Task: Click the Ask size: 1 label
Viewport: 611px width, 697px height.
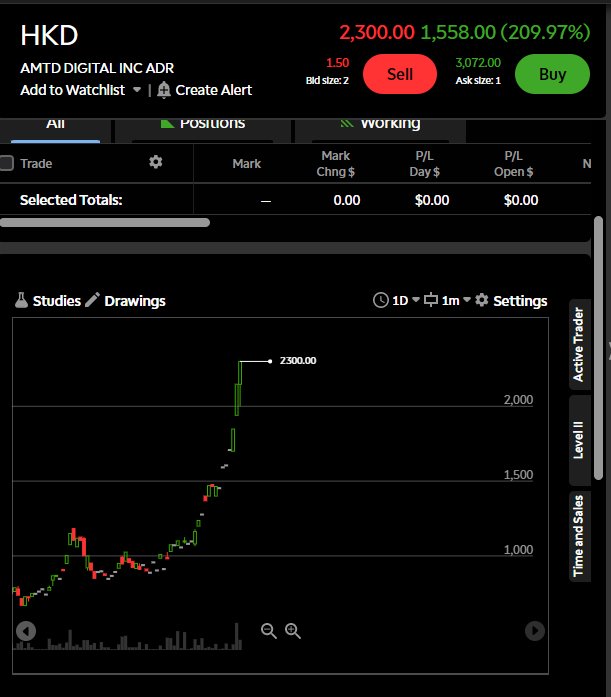Action: point(478,80)
